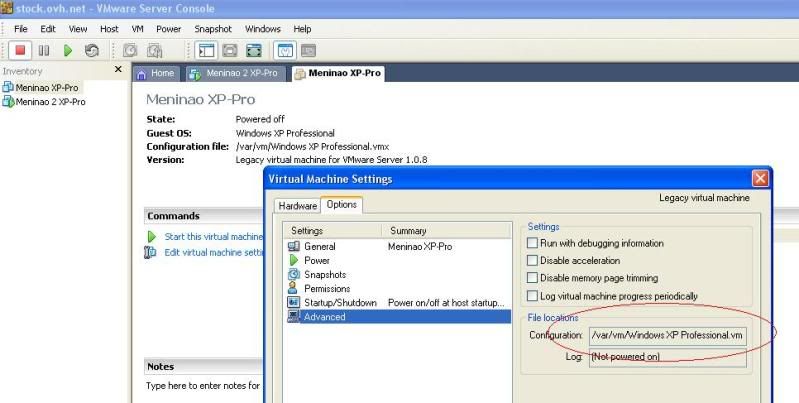Switch to the Hardware tab in settings

298,206
